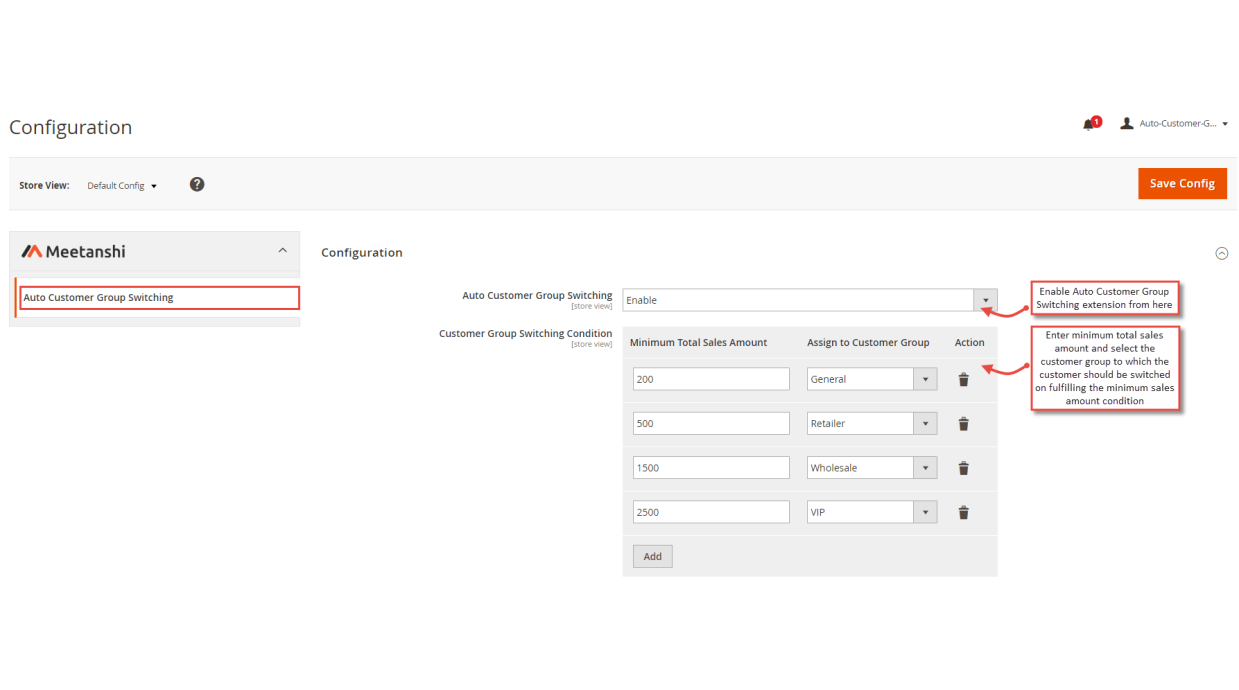The height and width of the screenshot is (690, 1239).
Task: Click the Action column header
Action: (969, 342)
